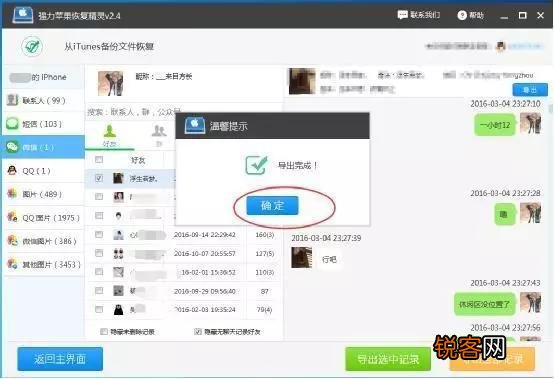Click the sender avatar beside 行吧 message

(x=301, y=257)
